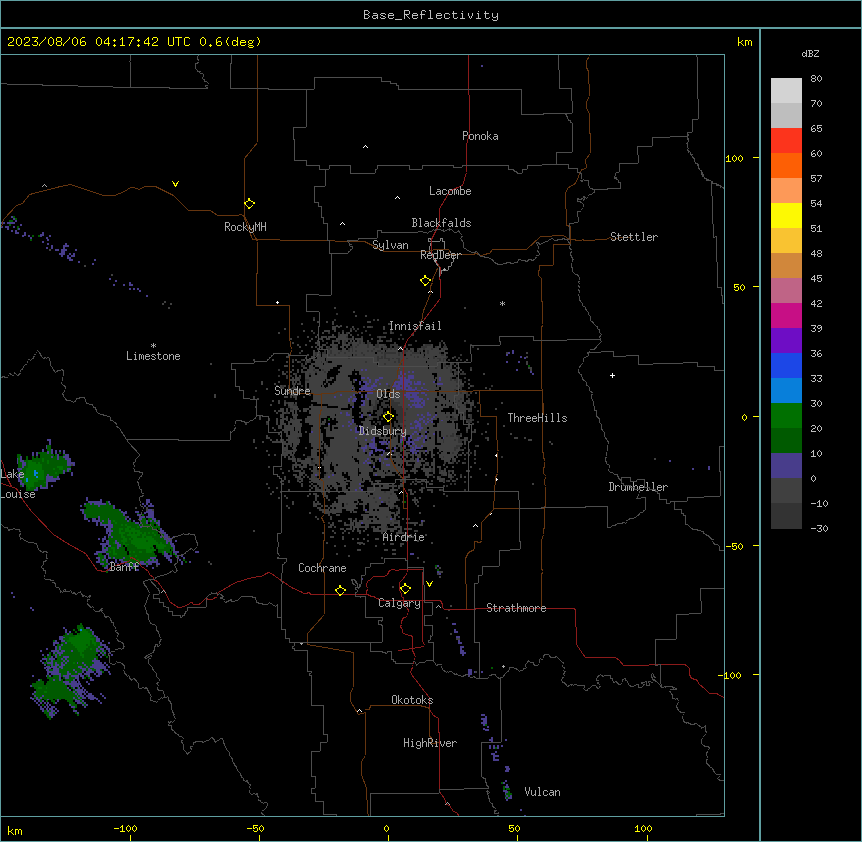Click the Blackfalds city label
This screenshot has width=862, height=842.
pos(441,223)
